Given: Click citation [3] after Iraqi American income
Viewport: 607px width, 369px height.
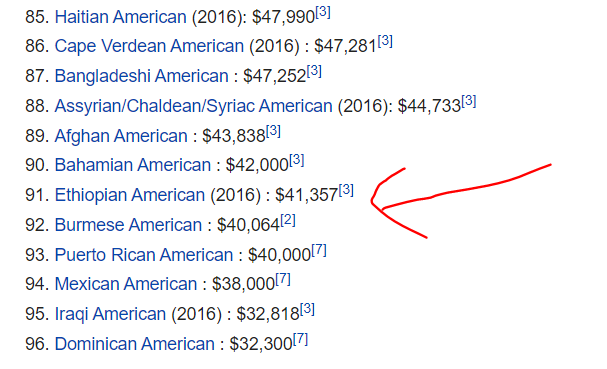Looking at the screenshot, I should pyautogui.click(x=307, y=309).
